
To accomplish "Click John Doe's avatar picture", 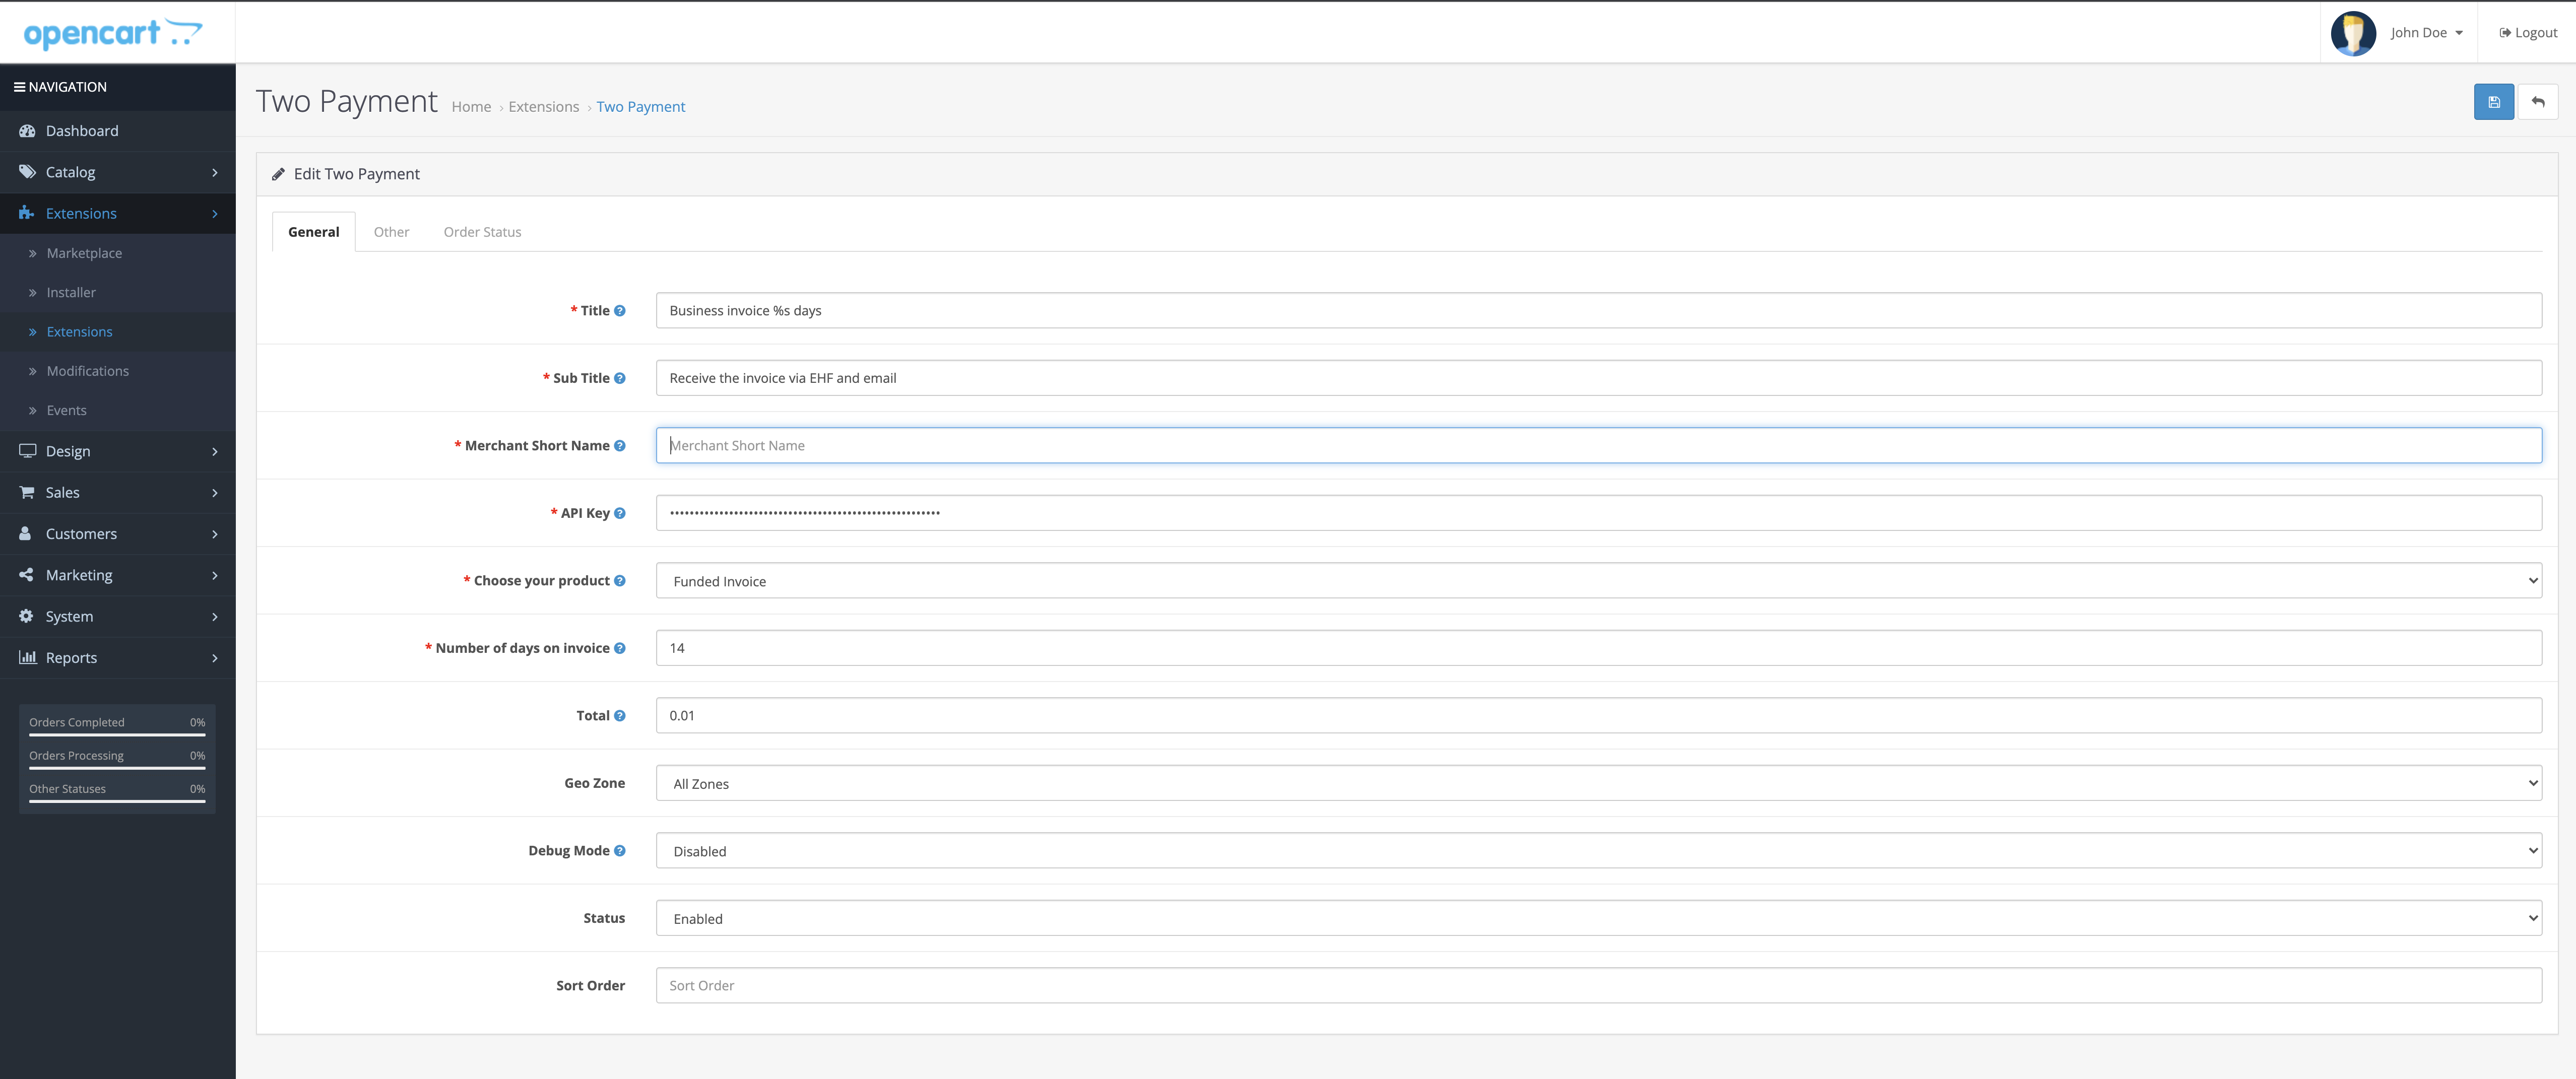I will [x=2353, y=33].
